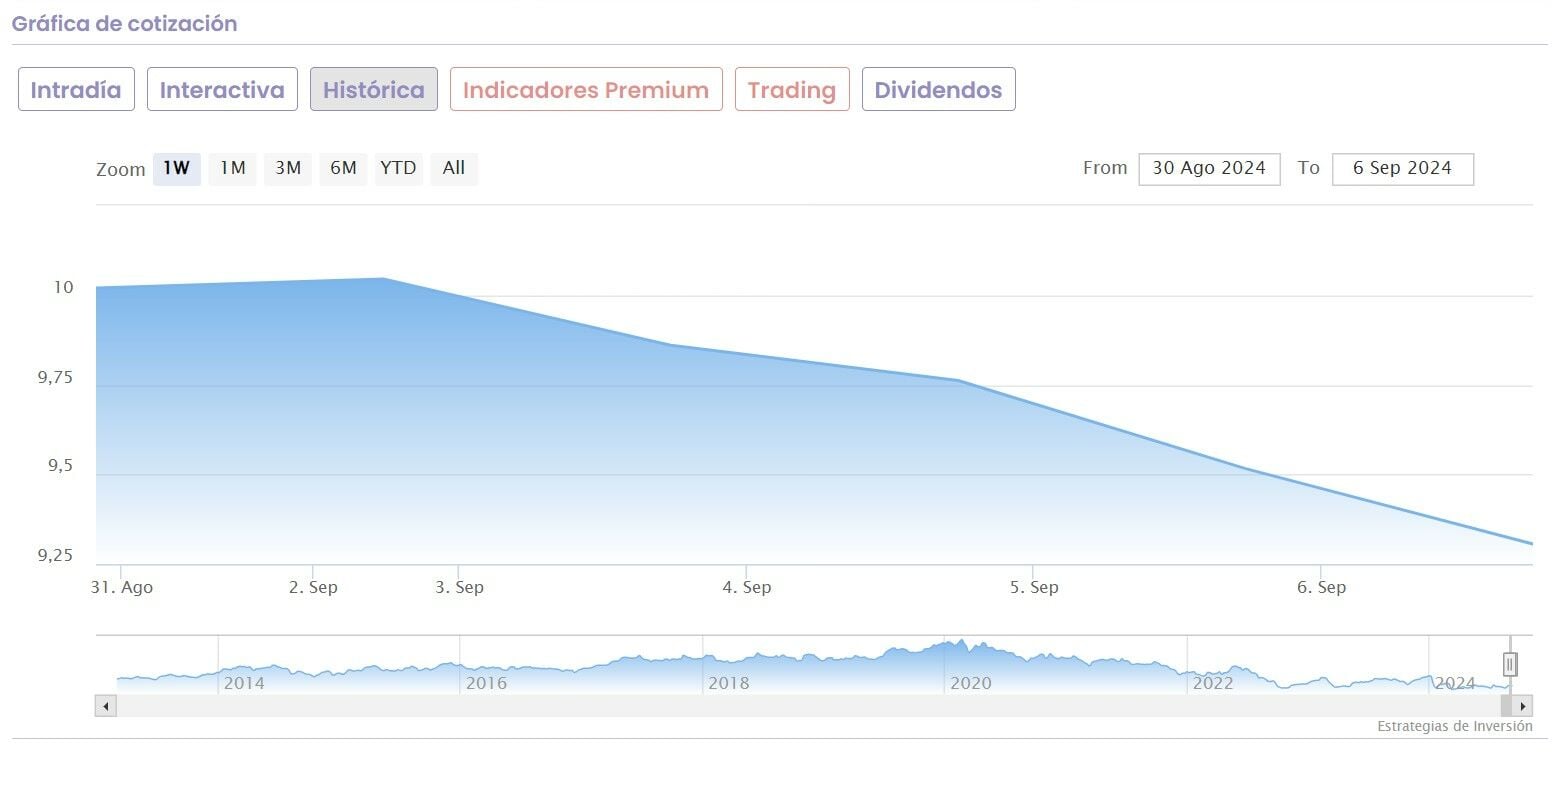The image size is (1559, 787).
Task: Show the Dividendos tab
Action: click(x=938, y=90)
